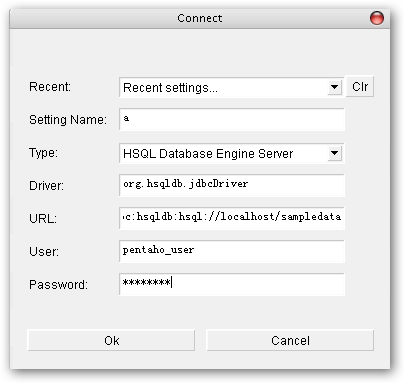
Task: Open the Recent settings dropdown arrow
Action: pyautogui.click(x=334, y=87)
